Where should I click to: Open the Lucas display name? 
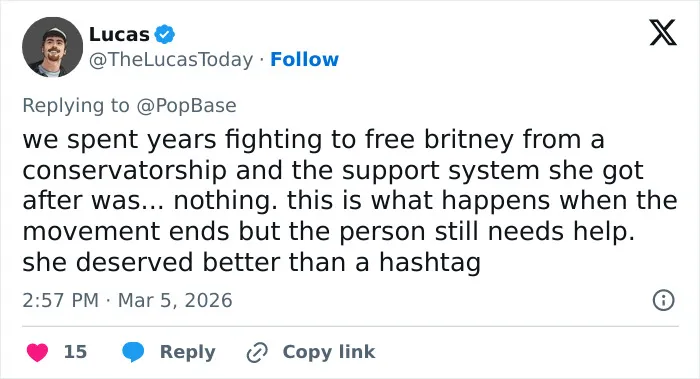point(119,34)
